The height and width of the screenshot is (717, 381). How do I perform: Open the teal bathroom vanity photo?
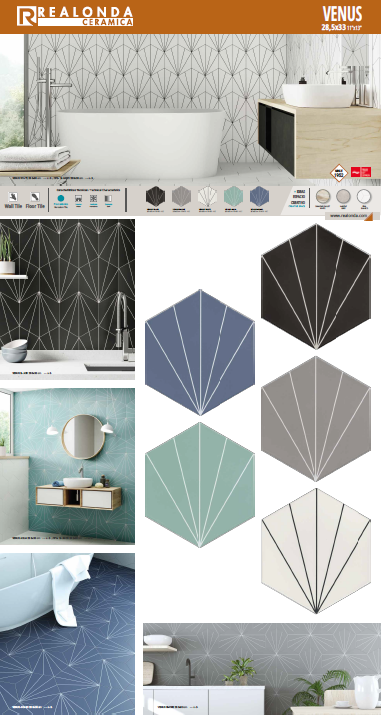(x=67, y=466)
